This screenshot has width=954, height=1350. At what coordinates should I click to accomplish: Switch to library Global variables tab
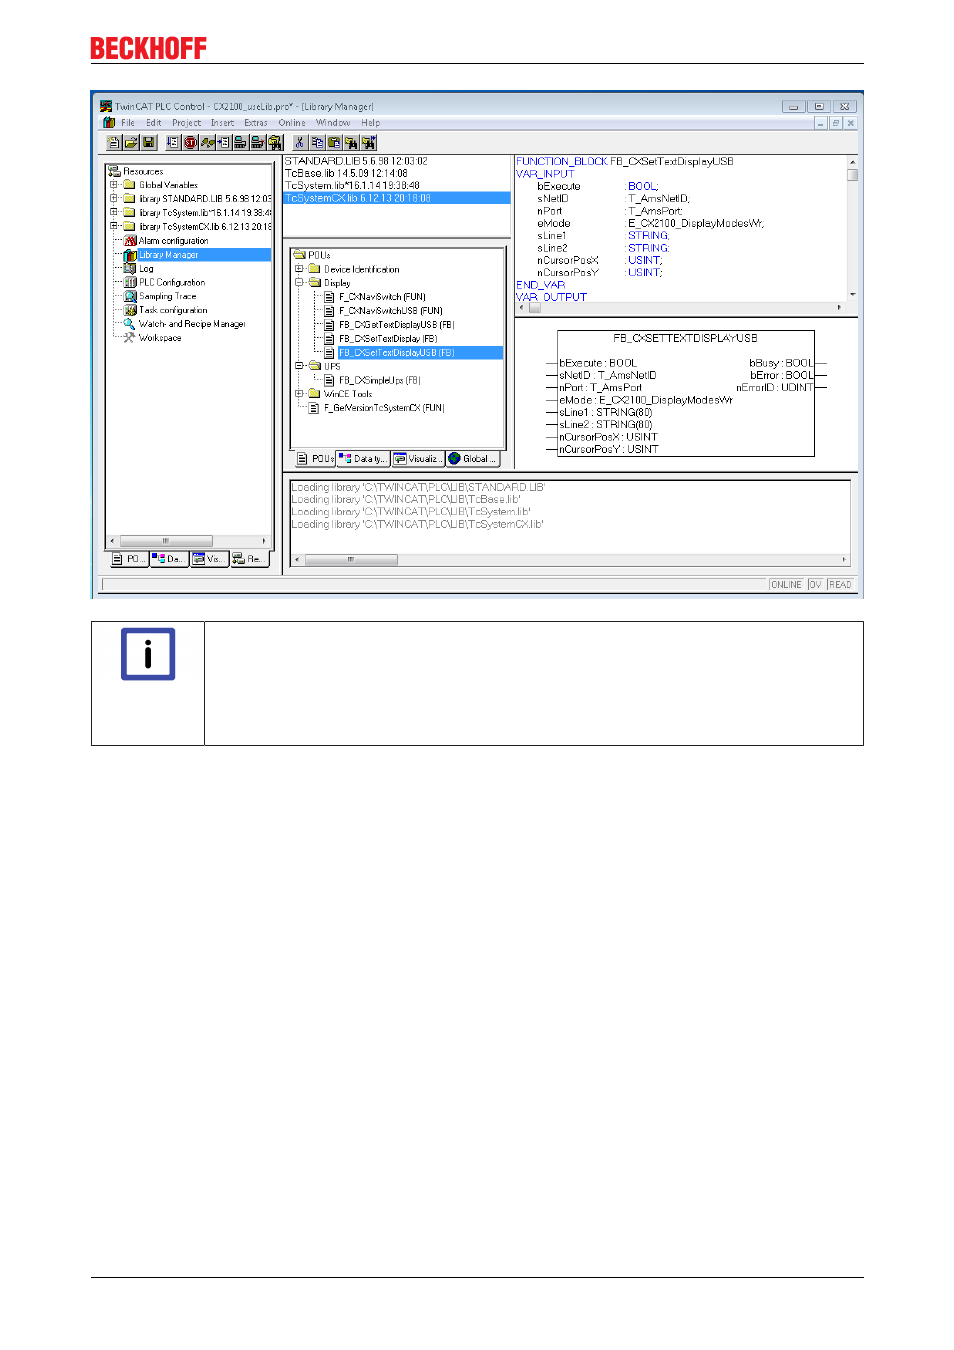point(473,459)
